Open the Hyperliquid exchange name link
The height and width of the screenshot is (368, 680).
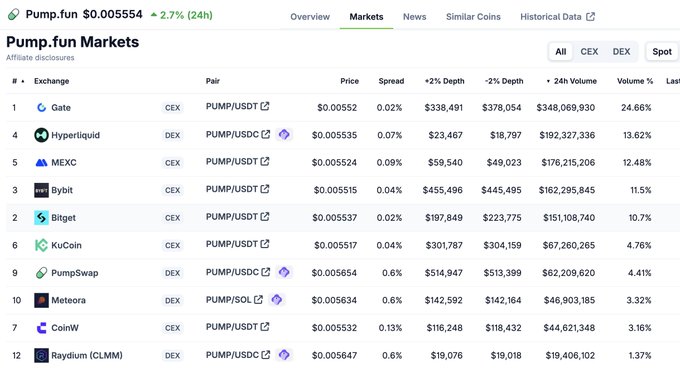tap(75, 135)
